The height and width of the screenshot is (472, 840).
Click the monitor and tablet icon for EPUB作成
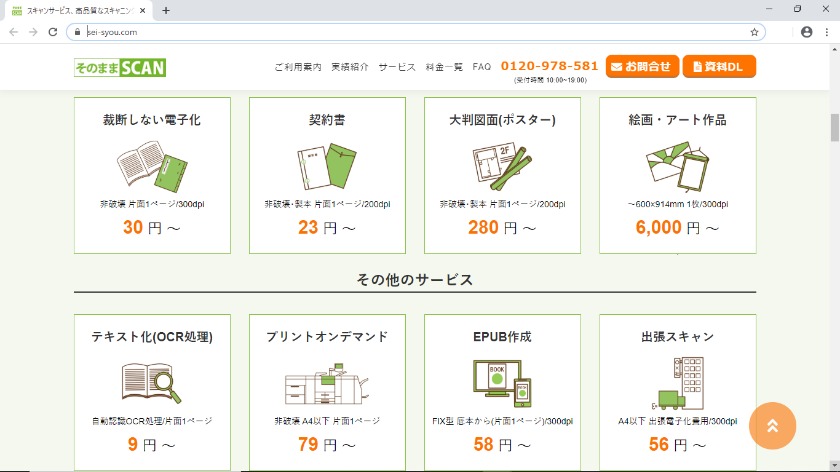click(502, 384)
